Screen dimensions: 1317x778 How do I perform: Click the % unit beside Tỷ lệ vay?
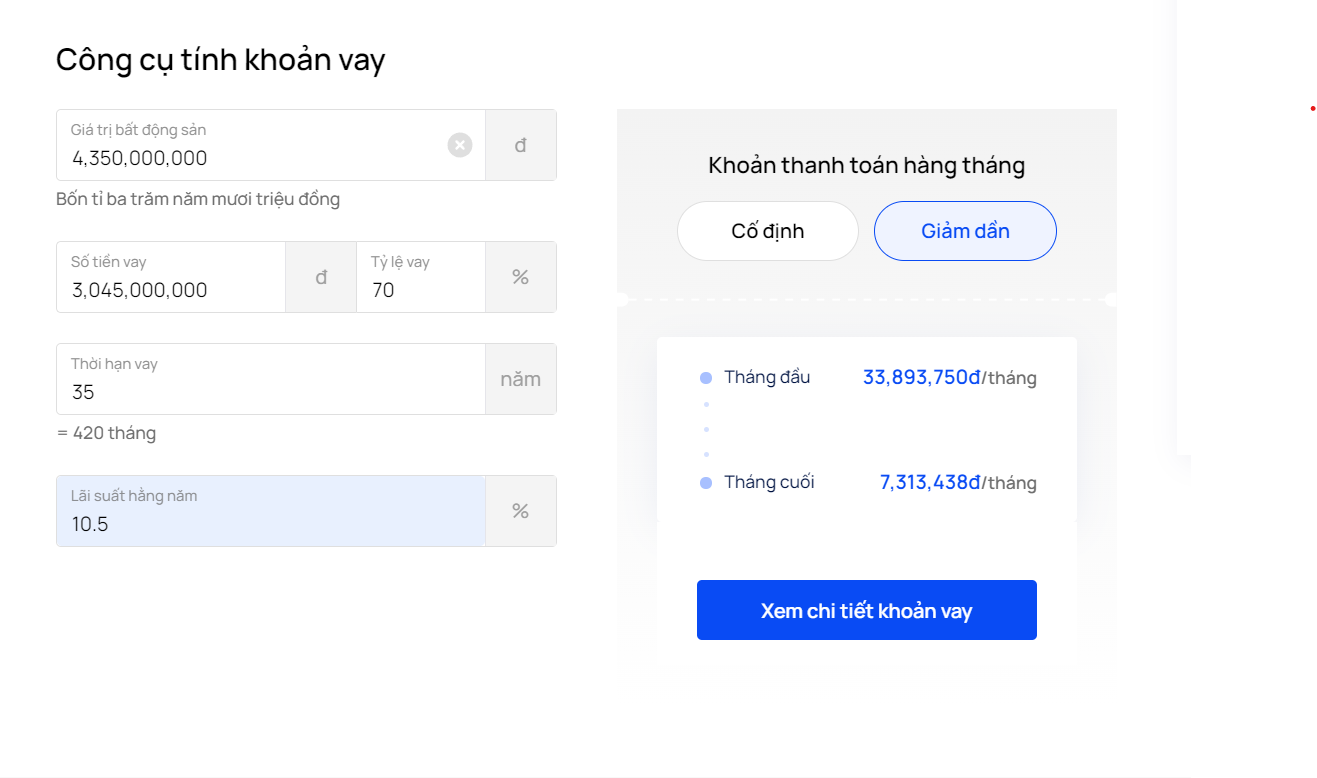[x=521, y=277]
